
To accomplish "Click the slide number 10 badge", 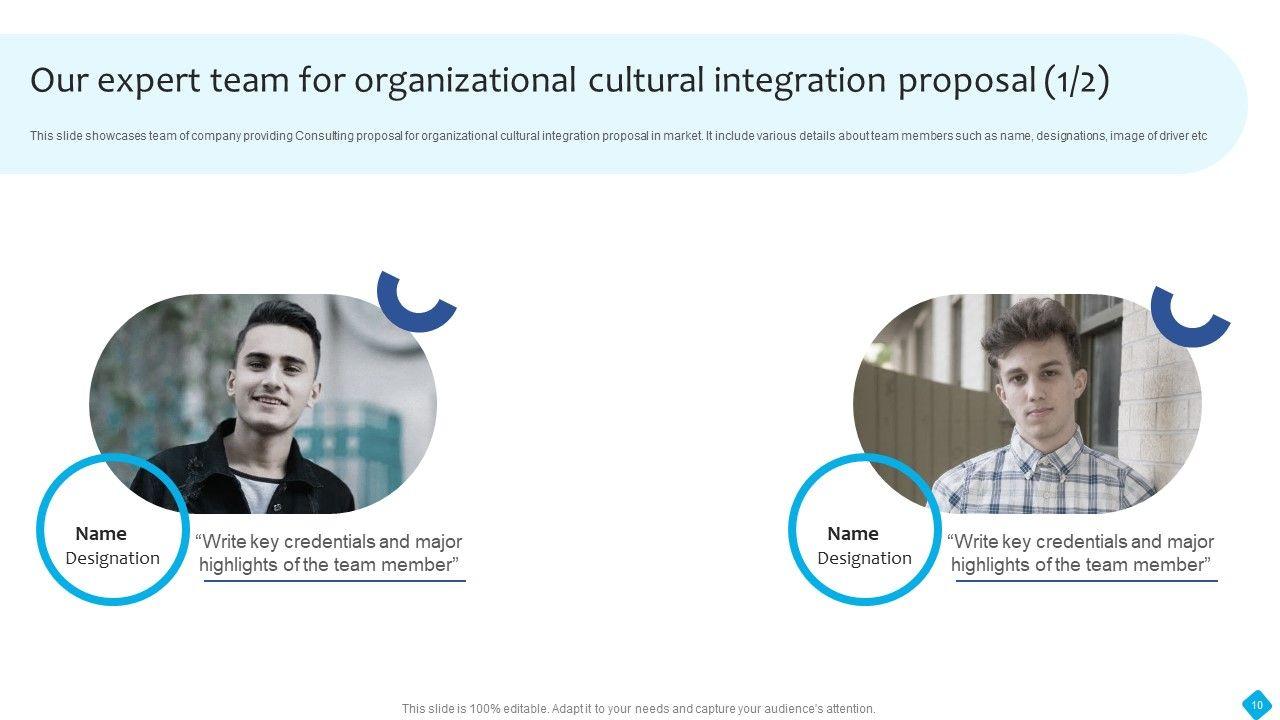I will click(x=1257, y=705).
